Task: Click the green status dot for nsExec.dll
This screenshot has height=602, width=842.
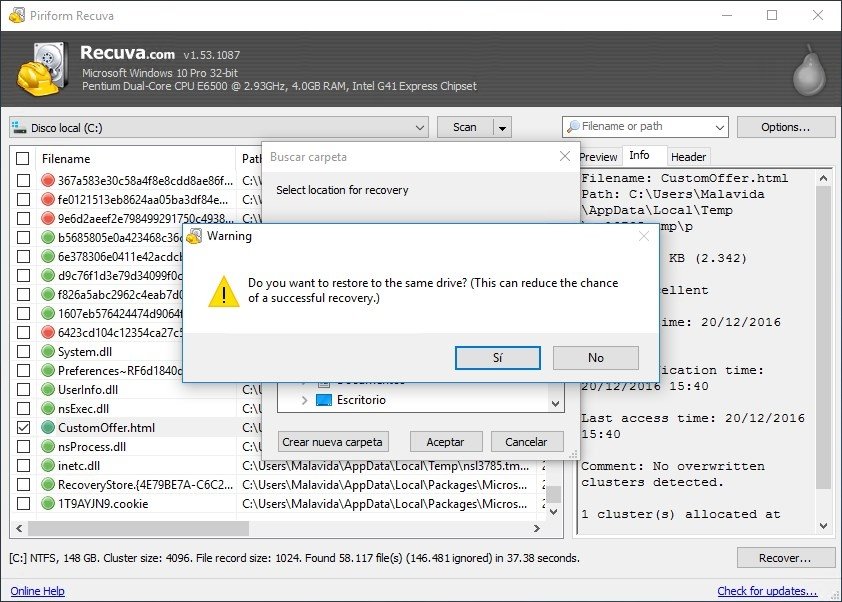Action: point(48,408)
